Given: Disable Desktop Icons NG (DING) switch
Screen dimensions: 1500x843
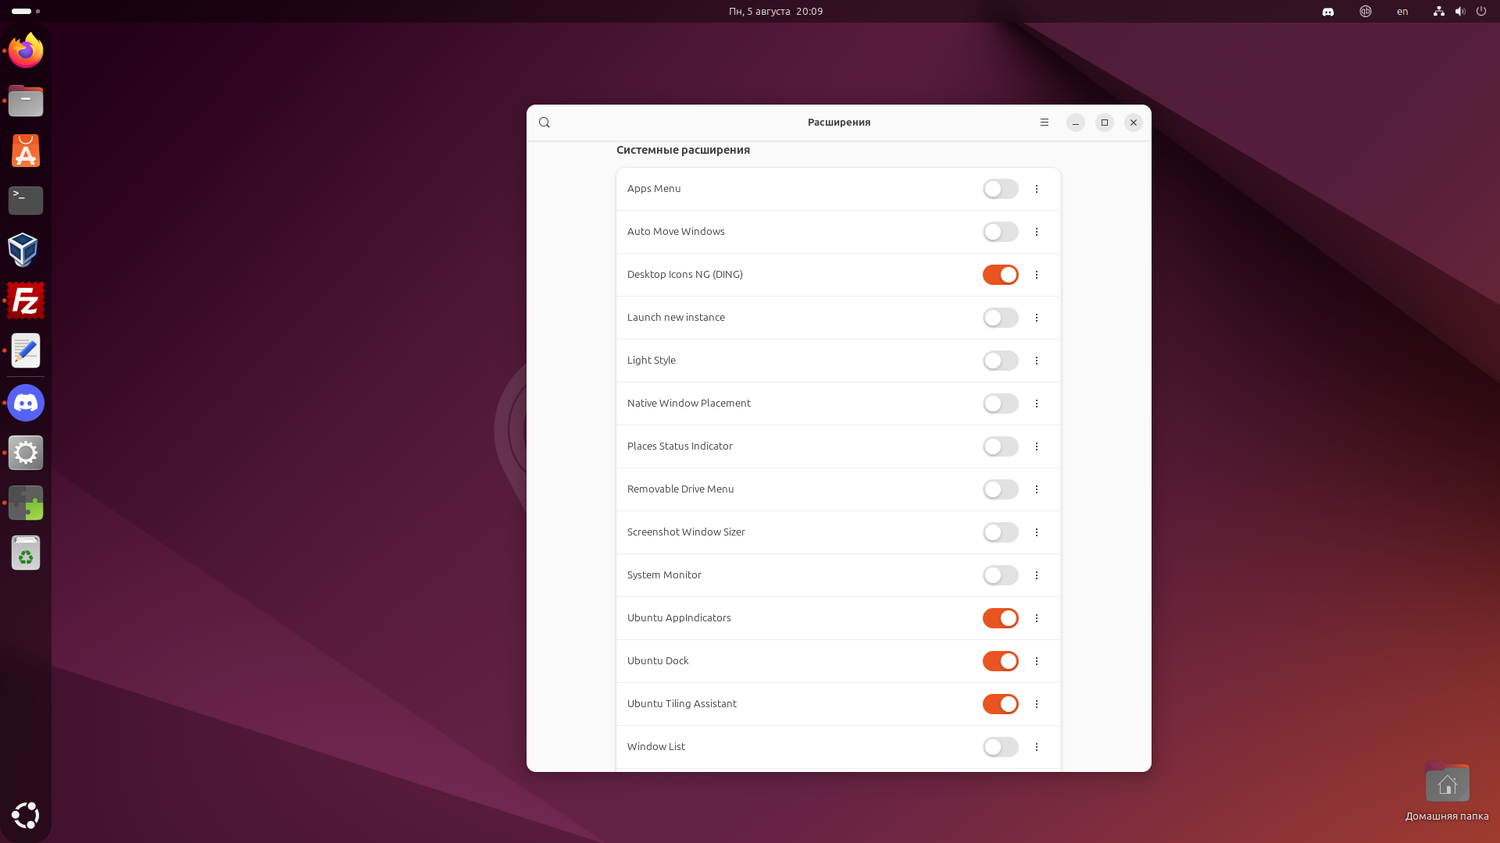Looking at the screenshot, I should (1000, 275).
